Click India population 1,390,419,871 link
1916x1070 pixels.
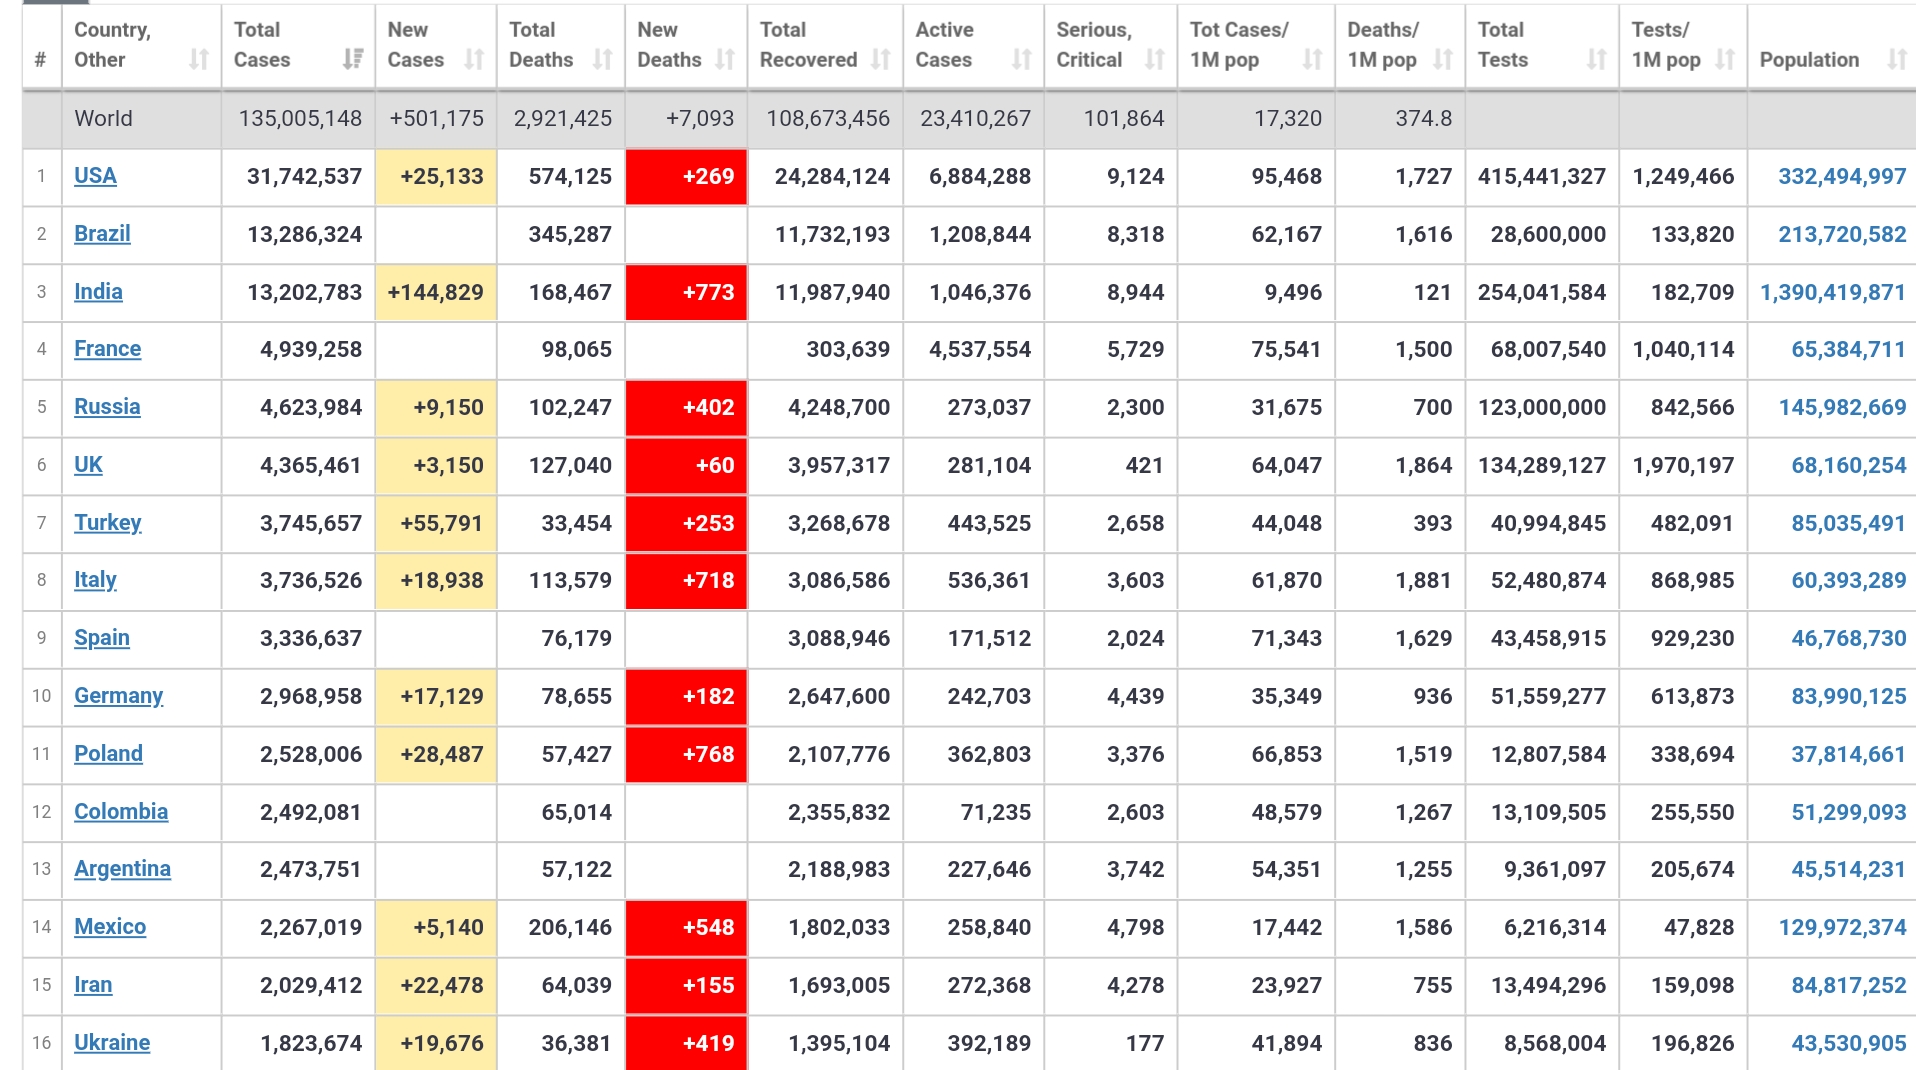(x=1833, y=292)
